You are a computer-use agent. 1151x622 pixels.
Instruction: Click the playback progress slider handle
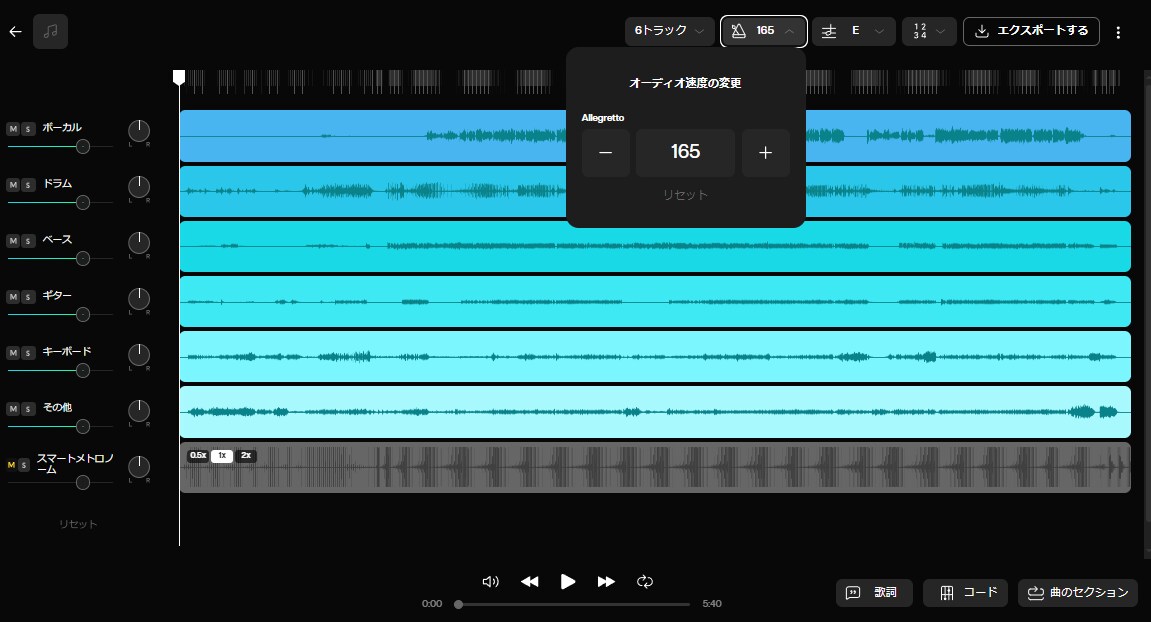tap(459, 604)
